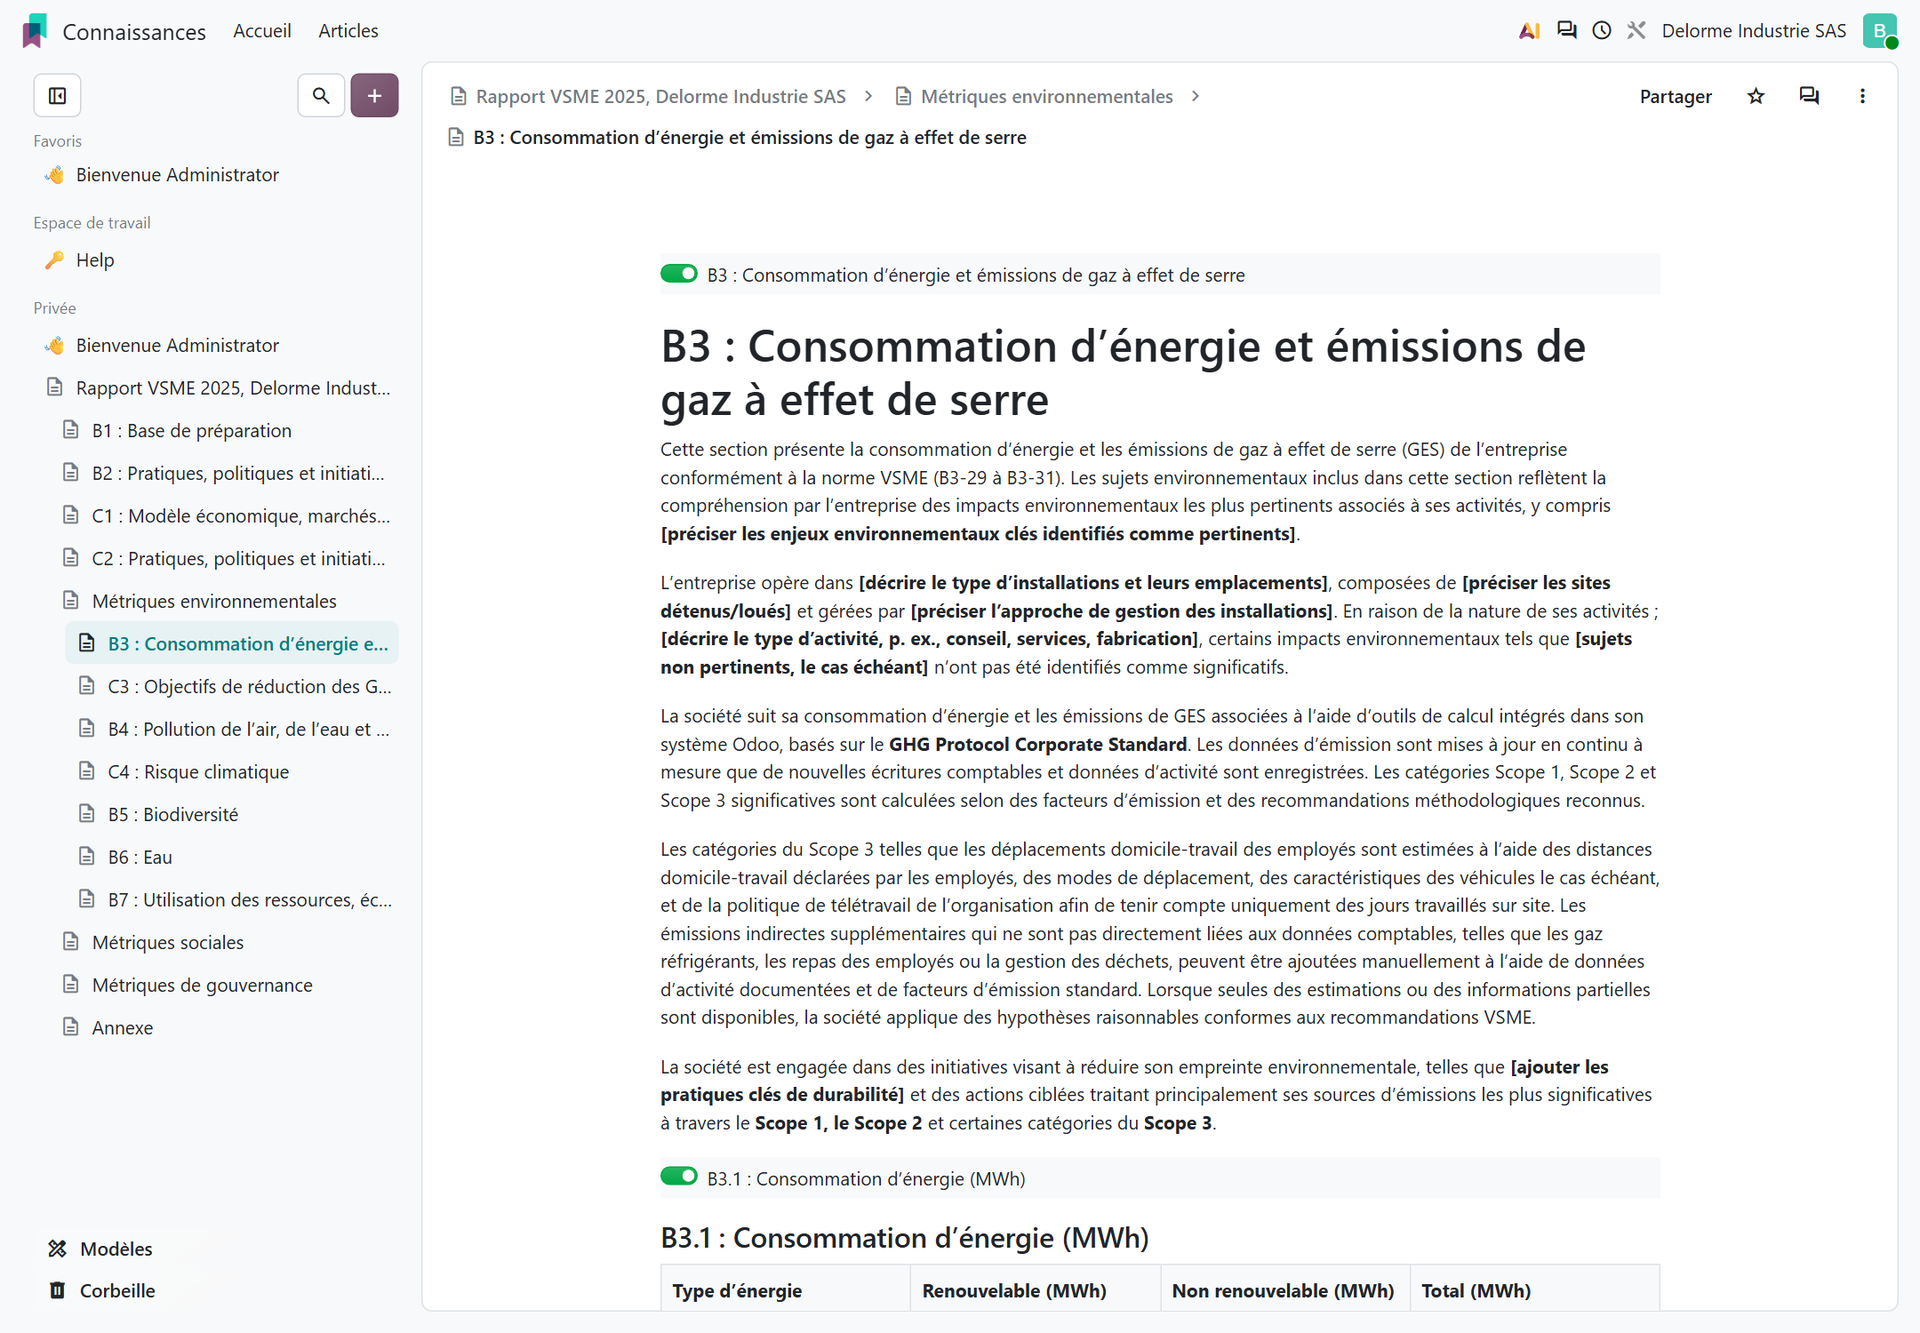Click the Modèles templates icon

pos(58,1249)
